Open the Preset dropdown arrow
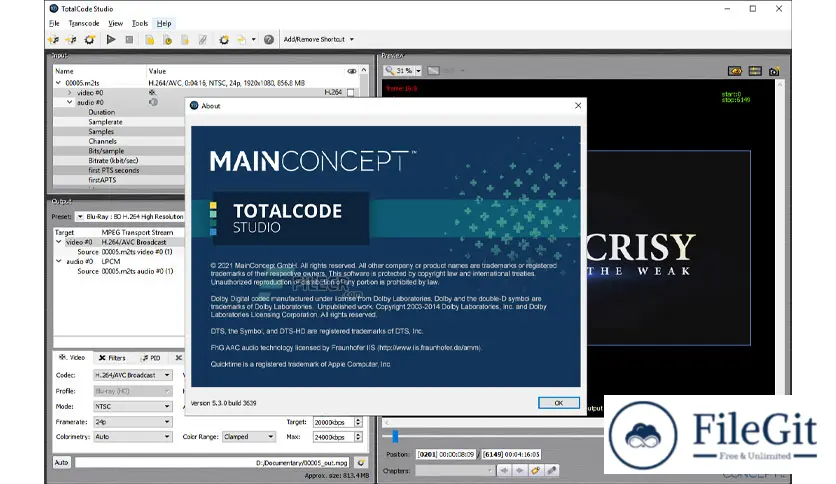836x484 pixels. 80,217
